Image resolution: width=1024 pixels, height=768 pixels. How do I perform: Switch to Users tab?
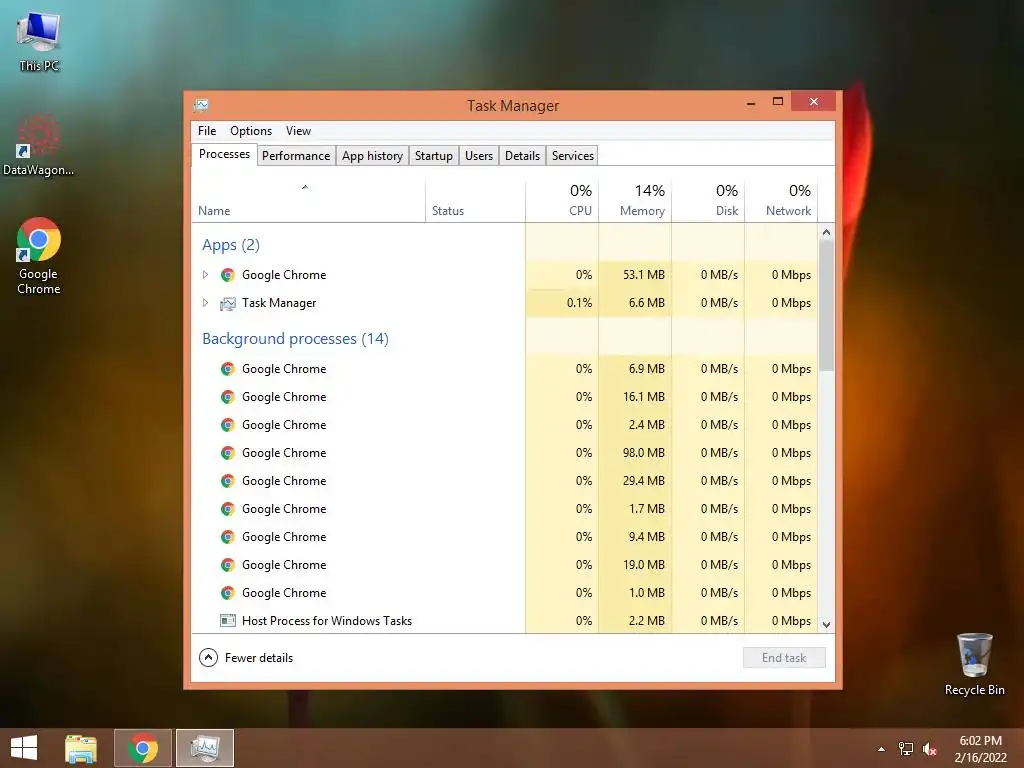(x=479, y=155)
